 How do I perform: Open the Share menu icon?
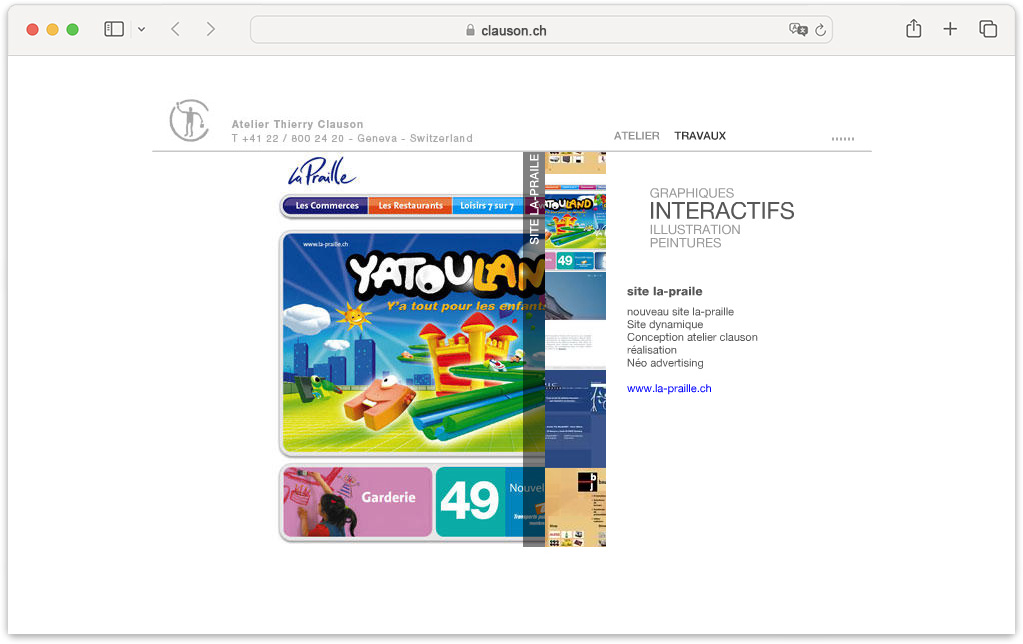pyautogui.click(x=913, y=29)
